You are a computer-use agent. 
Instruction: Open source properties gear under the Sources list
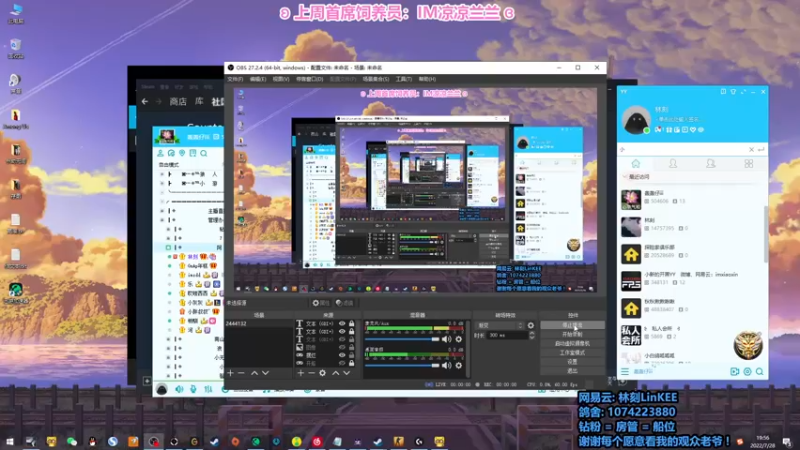click(x=322, y=373)
